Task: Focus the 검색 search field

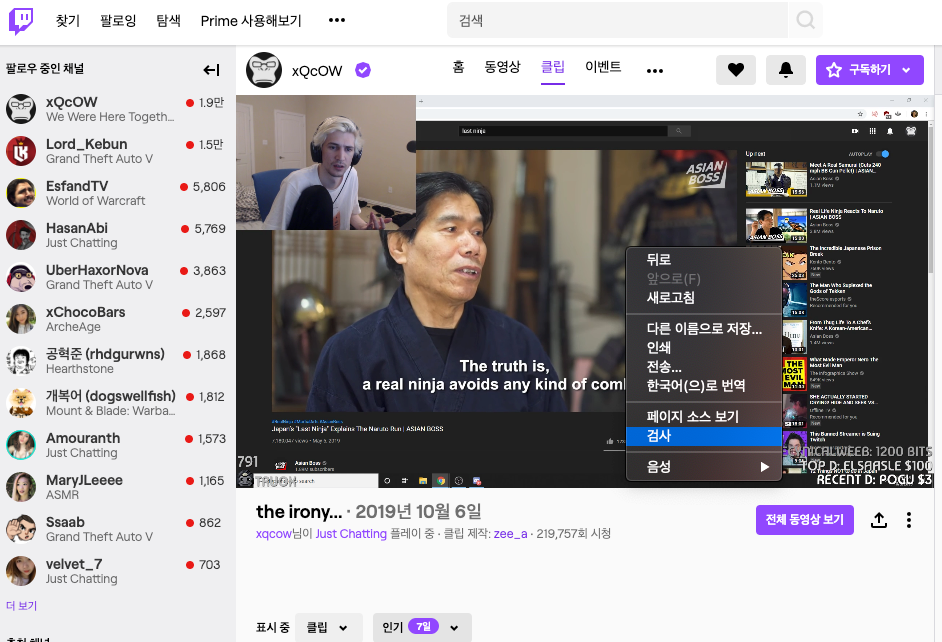Action: [618, 20]
